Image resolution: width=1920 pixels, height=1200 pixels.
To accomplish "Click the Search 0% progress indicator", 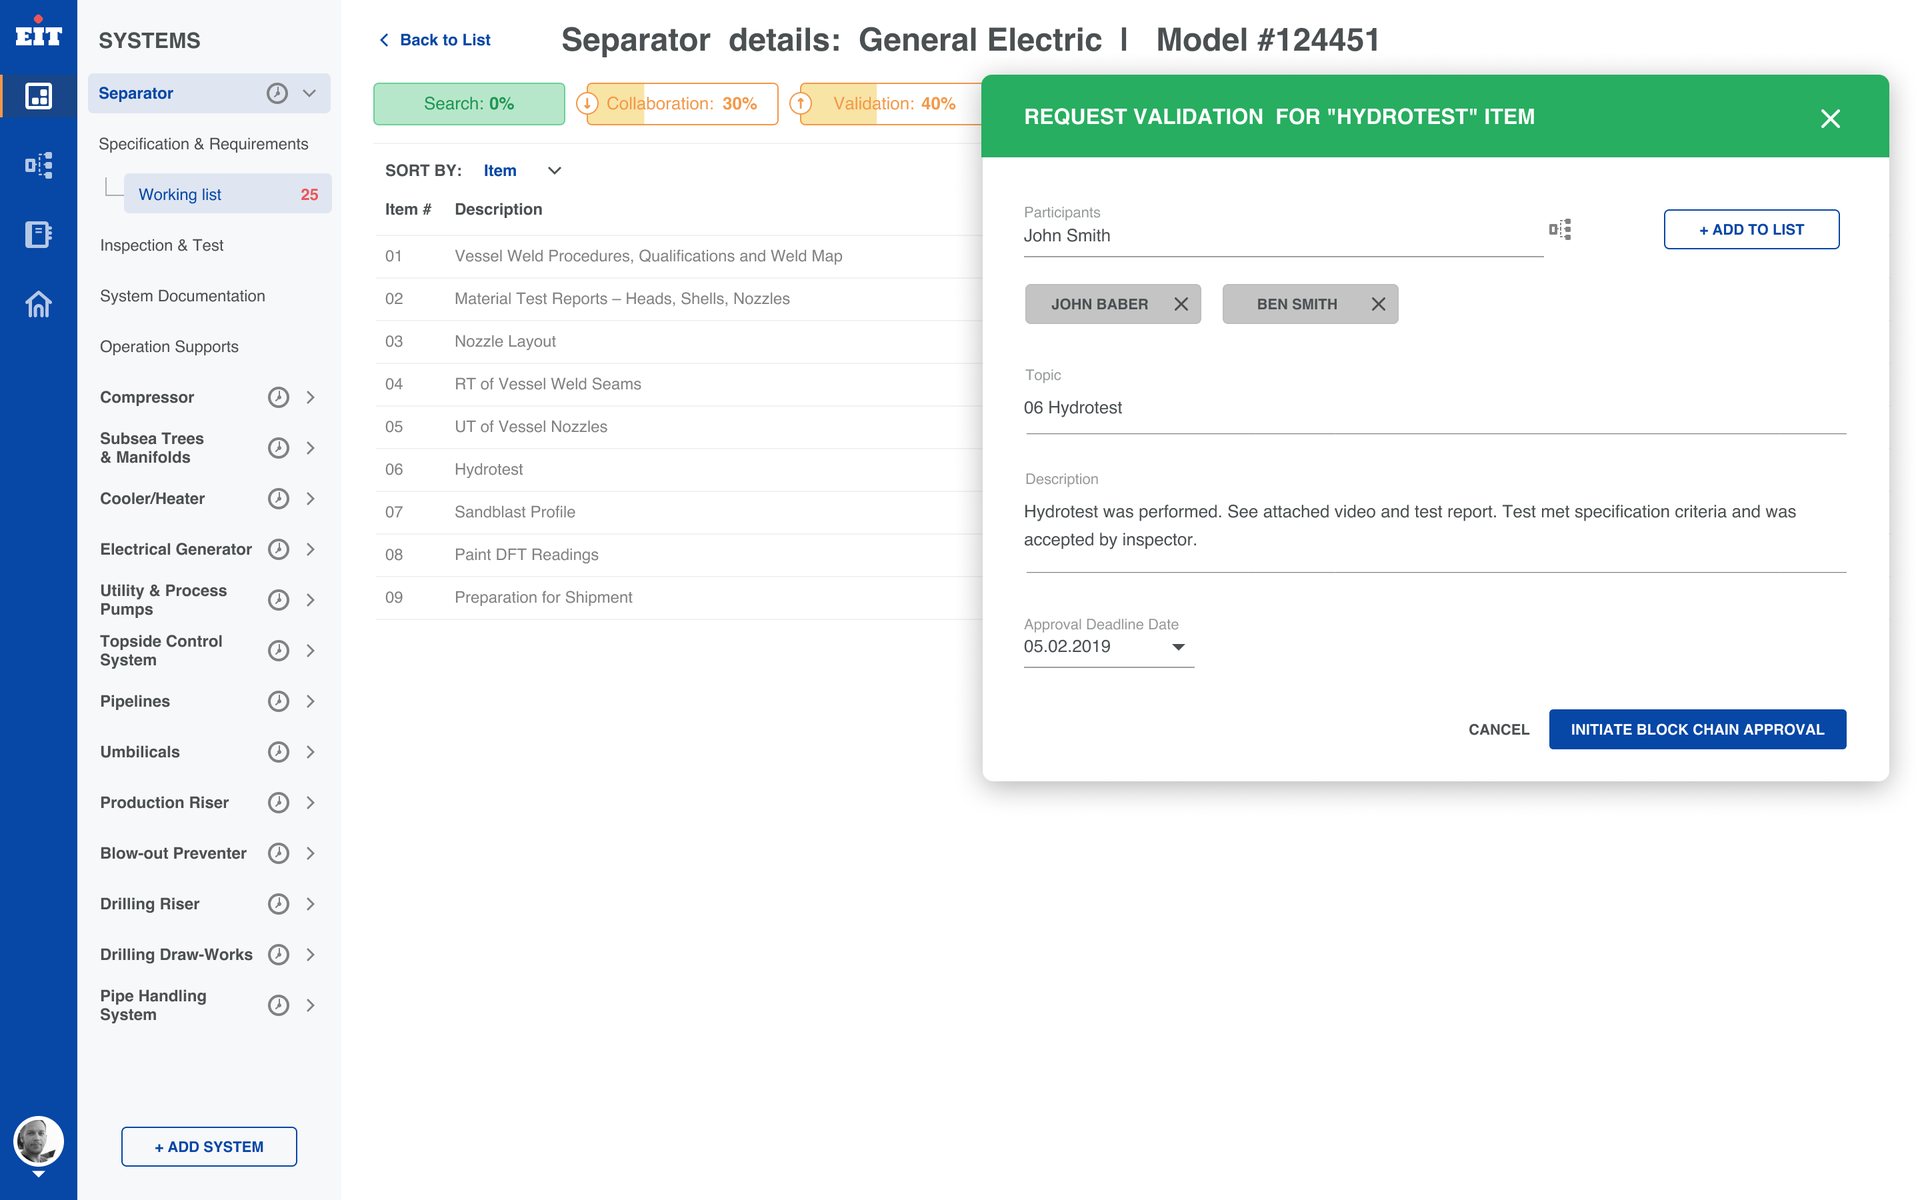I will pyautogui.click(x=468, y=104).
